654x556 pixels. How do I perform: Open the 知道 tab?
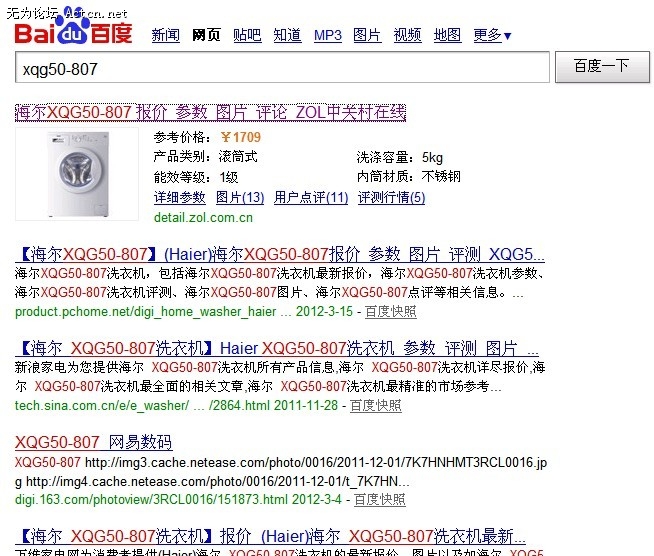click(287, 36)
